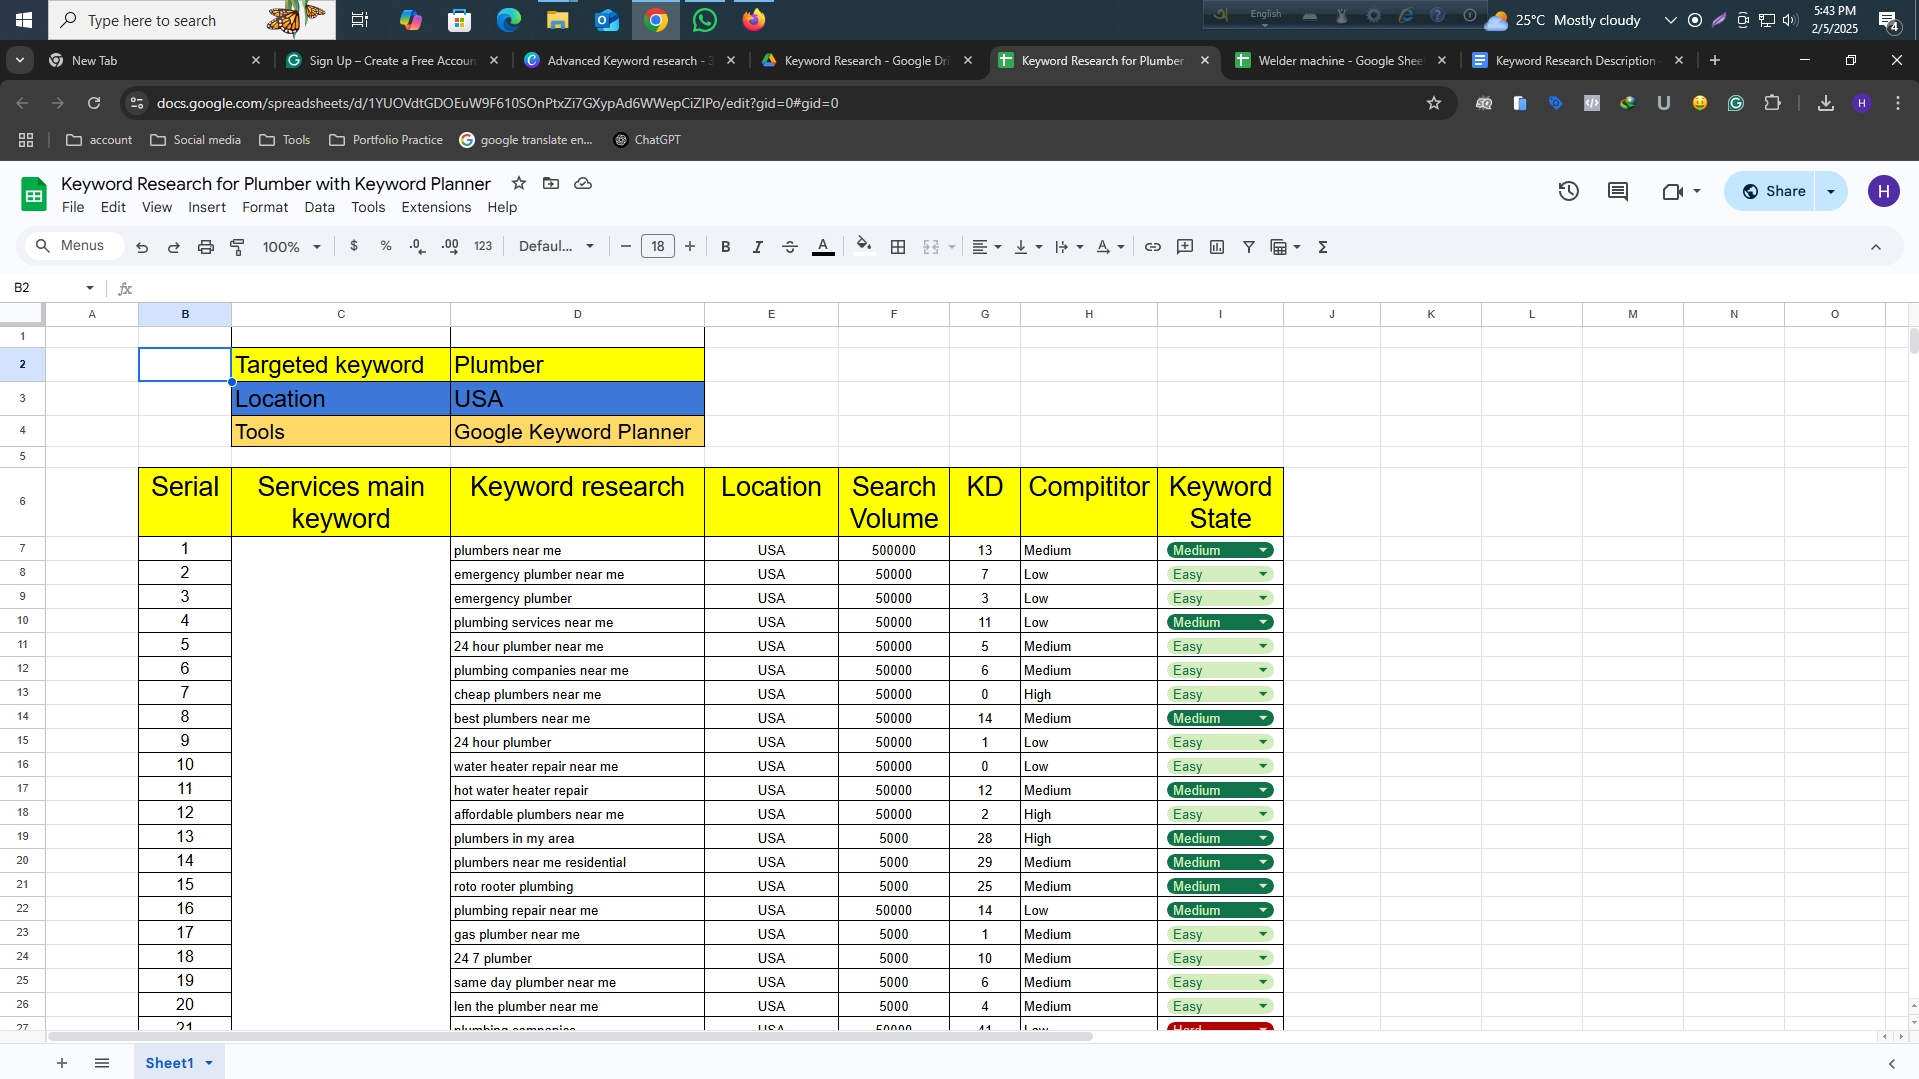Open the Borders tool
Image resolution: width=1919 pixels, height=1079 pixels.
(898, 247)
